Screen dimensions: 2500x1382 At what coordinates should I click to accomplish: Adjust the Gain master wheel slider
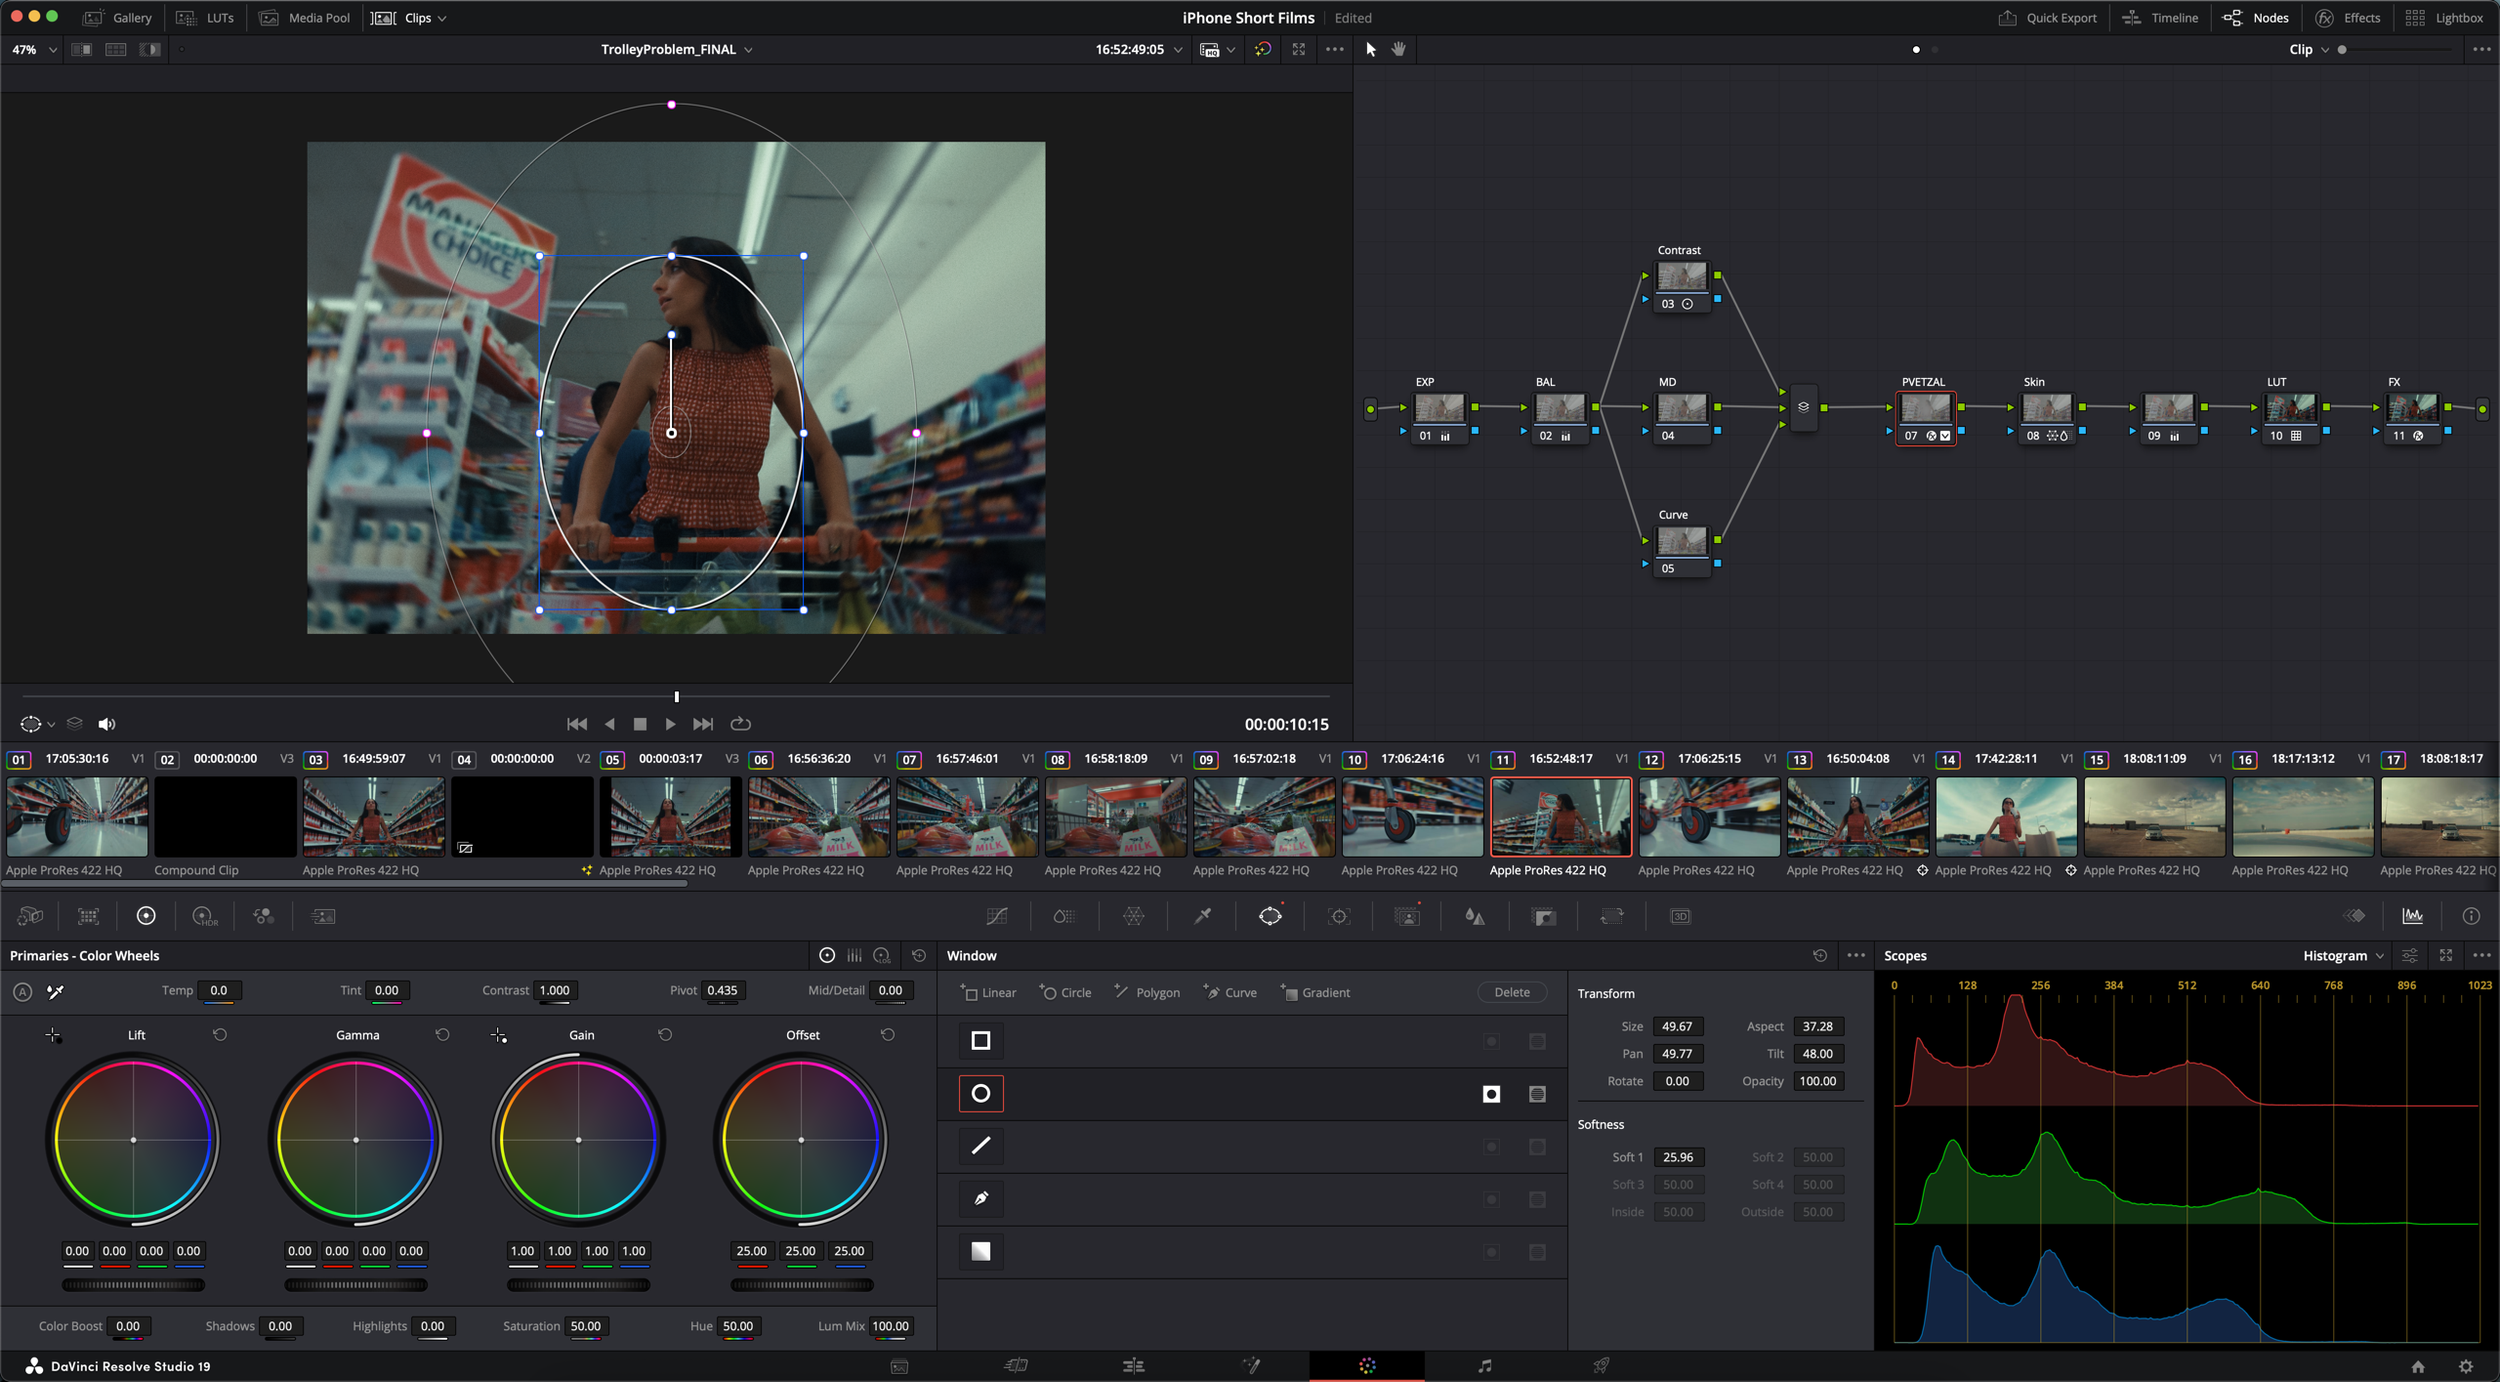click(x=578, y=1285)
